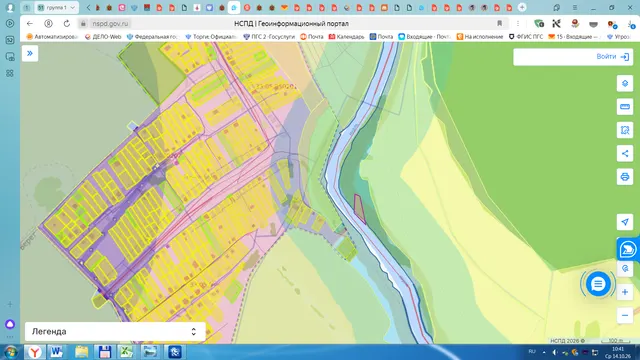640x360 pixels.
Task: Click the user account icon near address bar
Action: point(48,24)
